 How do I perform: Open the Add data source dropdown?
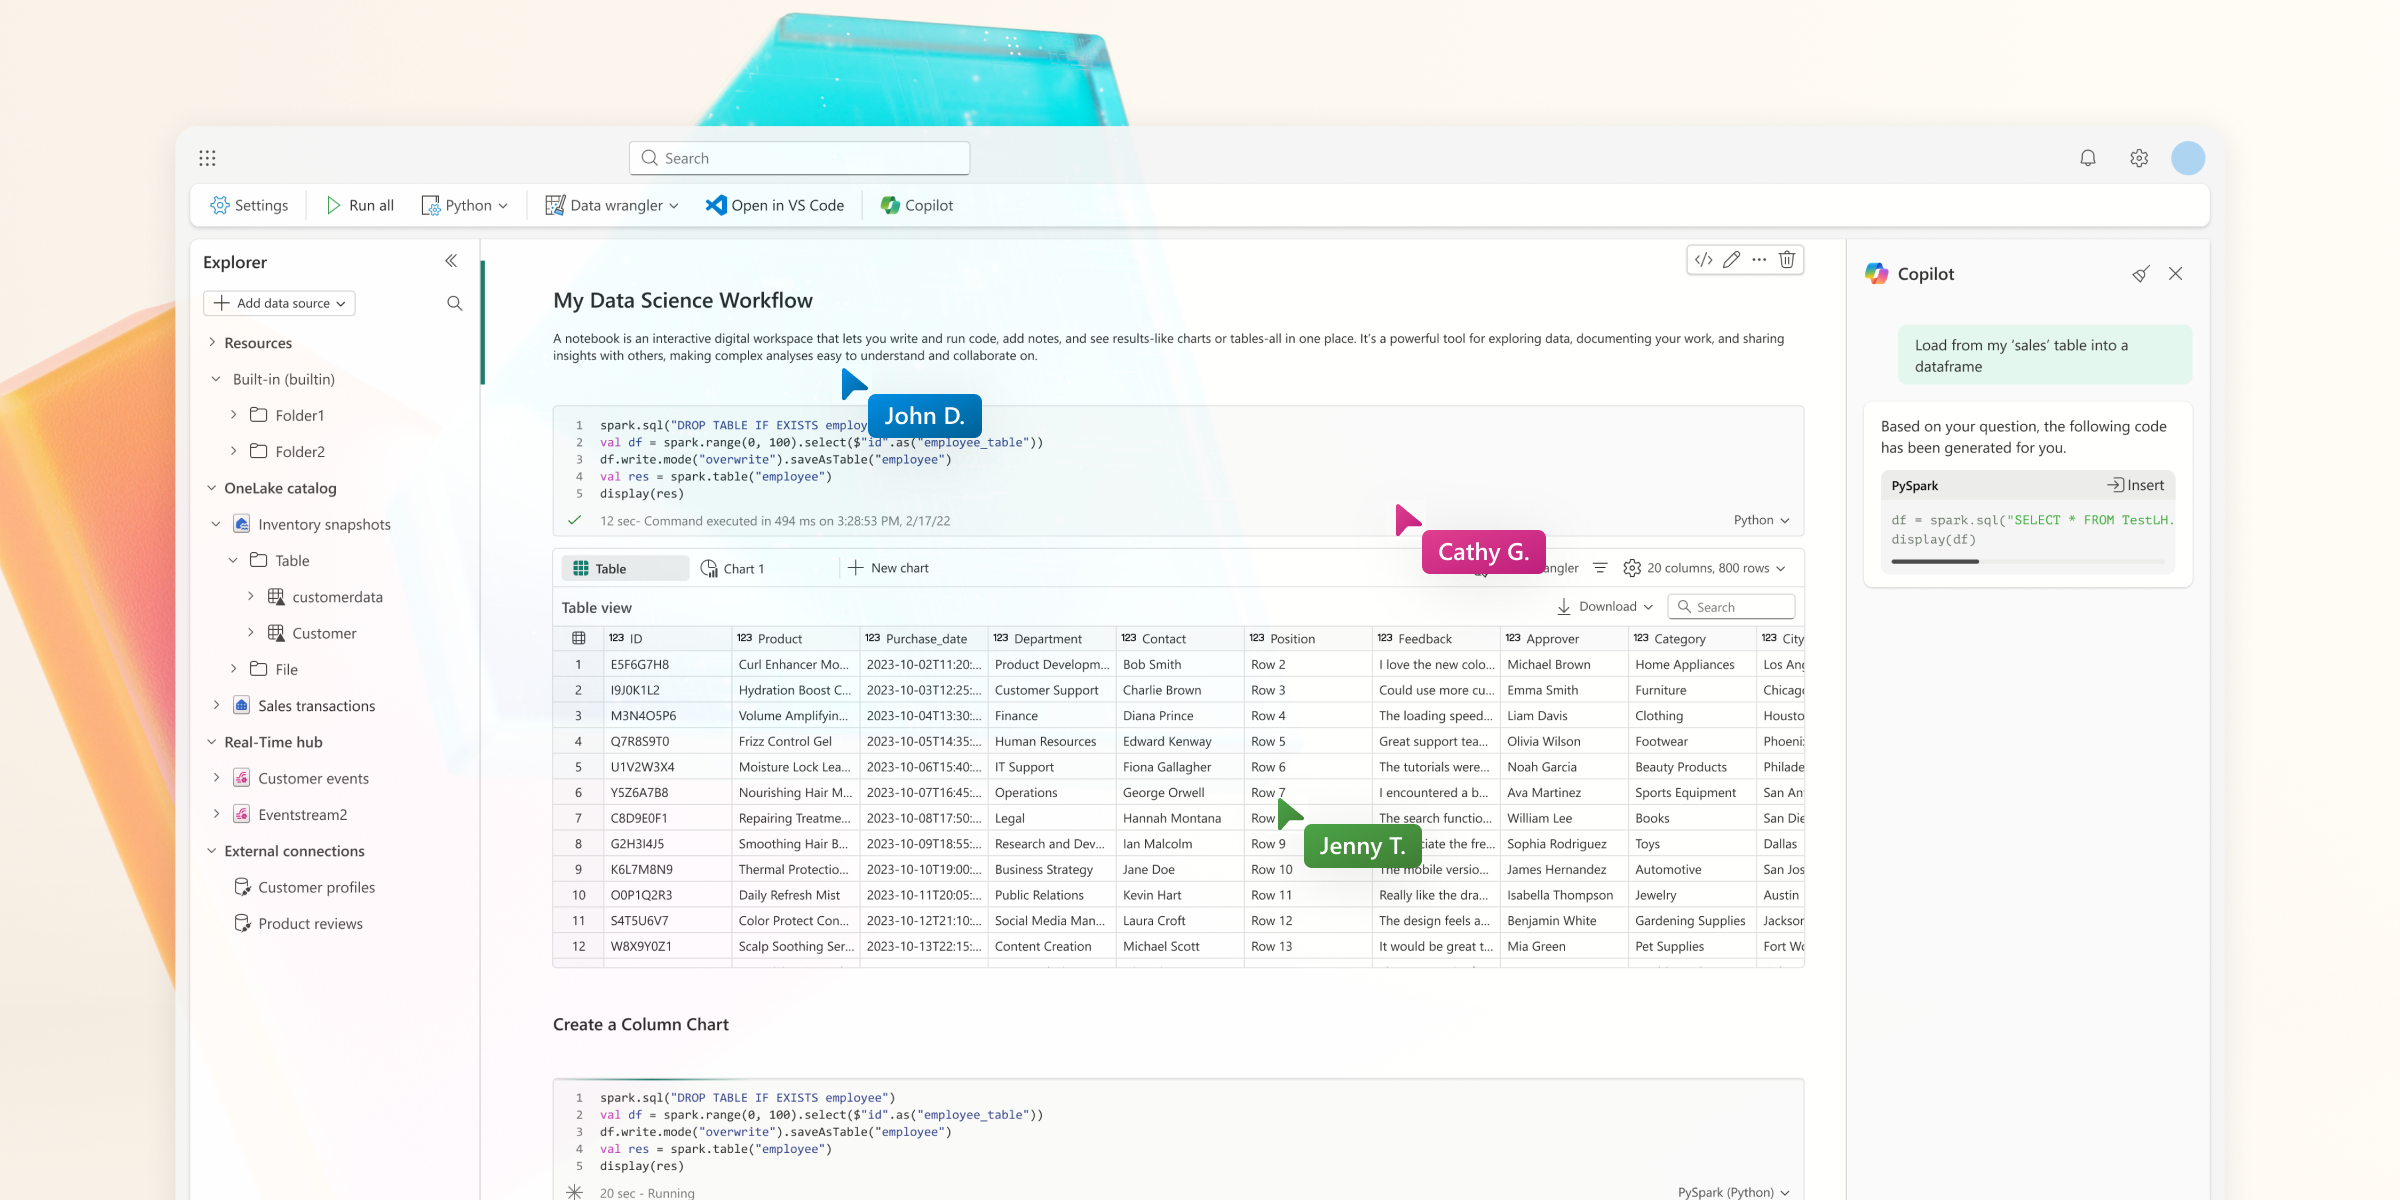[279, 303]
